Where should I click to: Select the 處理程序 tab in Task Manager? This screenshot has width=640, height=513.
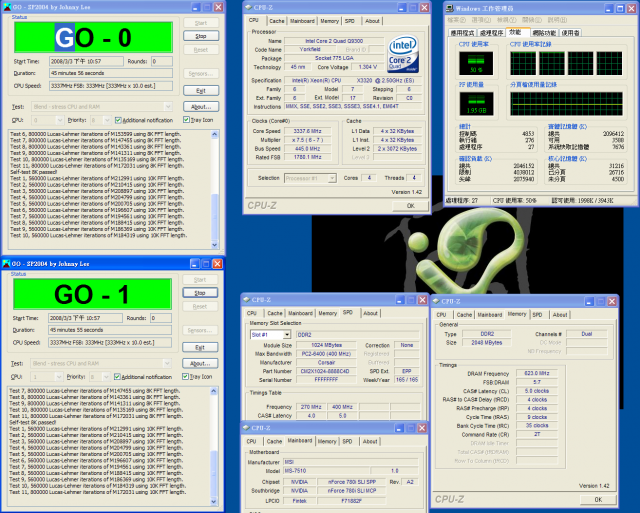pyautogui.click(x=491, y=33)
